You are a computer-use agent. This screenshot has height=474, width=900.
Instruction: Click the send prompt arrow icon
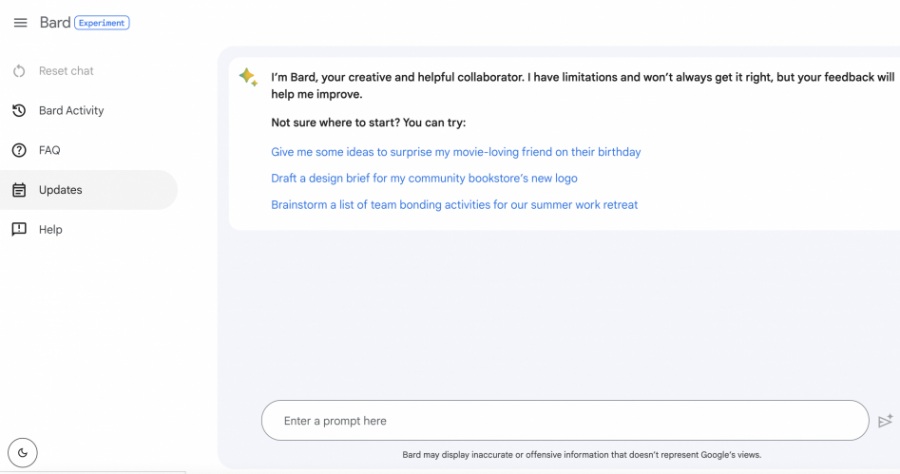886,421
